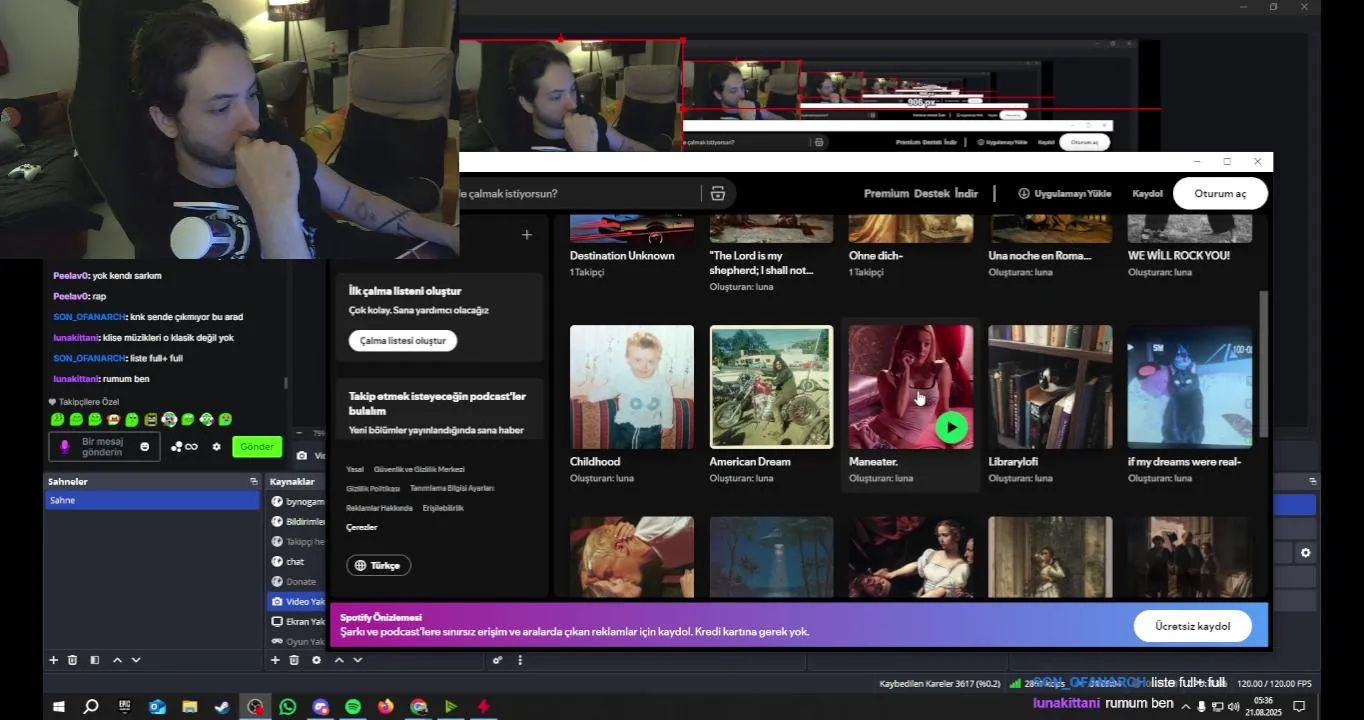Click the link gears icon in the mixer toolbar
Image resolution: width=1364 pixels, height=720 pixels.
pos(497,660)
